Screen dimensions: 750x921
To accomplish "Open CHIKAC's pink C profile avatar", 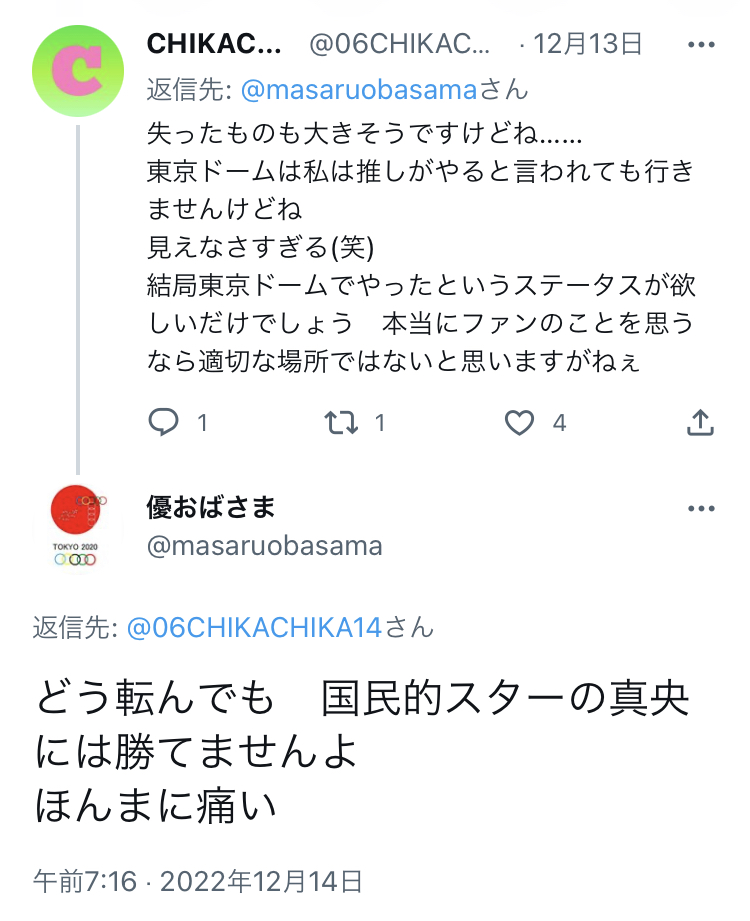I will (x=77, y=70).
